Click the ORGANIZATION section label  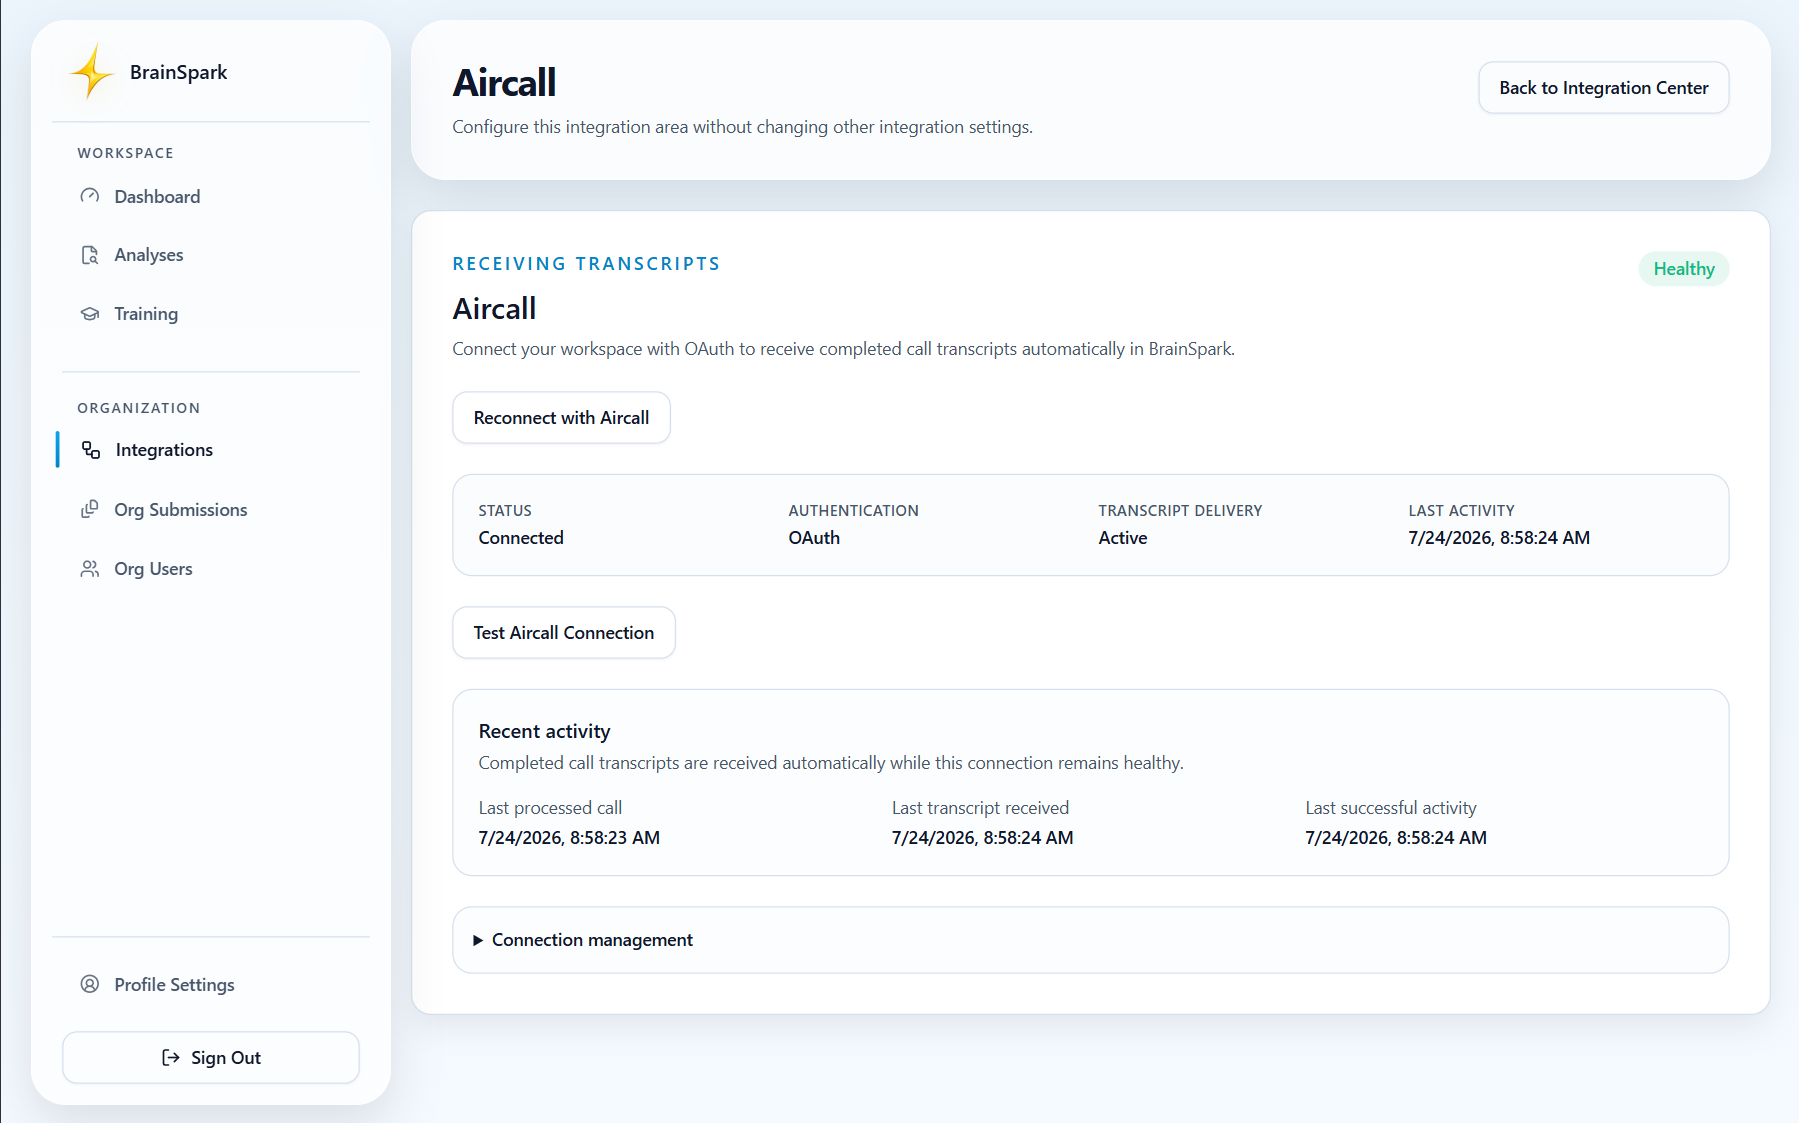tap(139, 408)
